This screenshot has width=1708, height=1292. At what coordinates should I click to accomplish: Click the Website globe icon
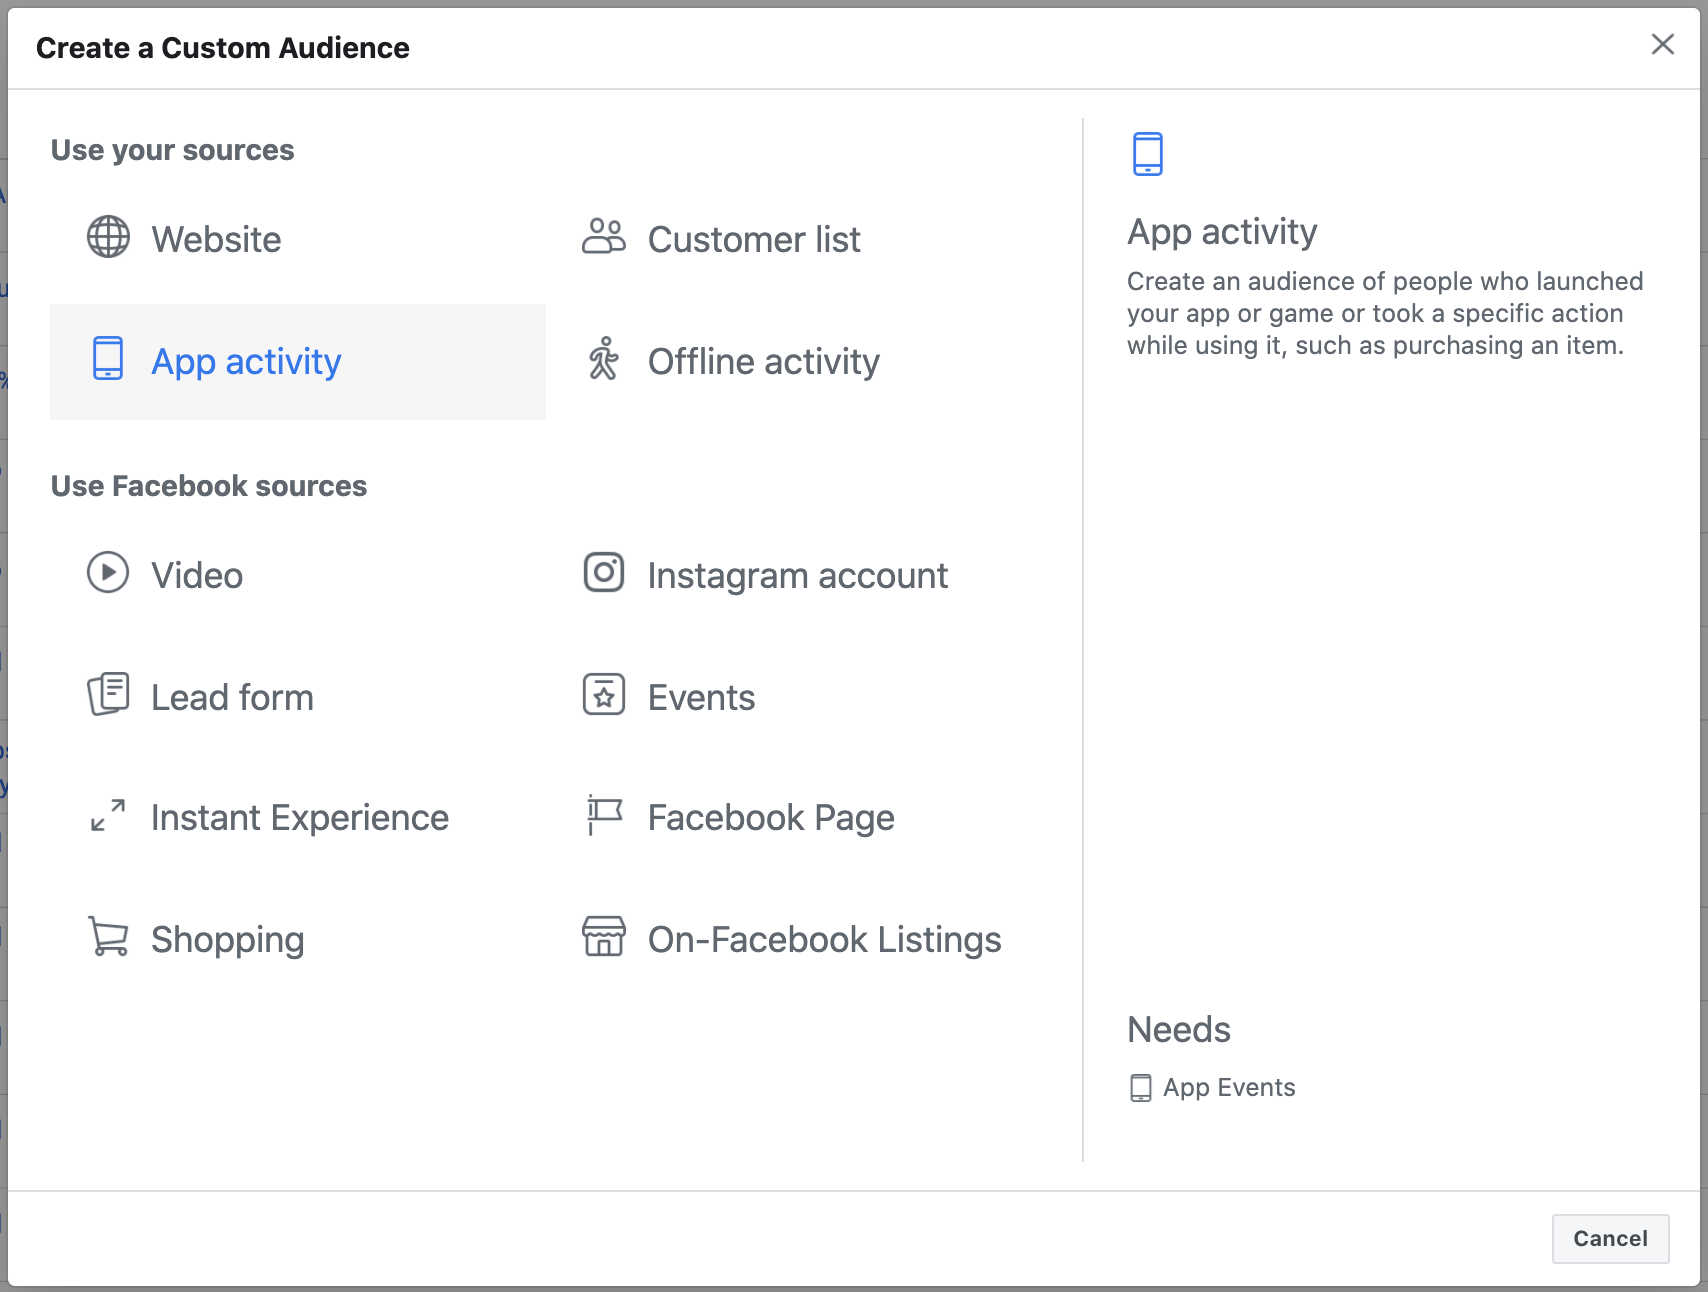(108, 237)
